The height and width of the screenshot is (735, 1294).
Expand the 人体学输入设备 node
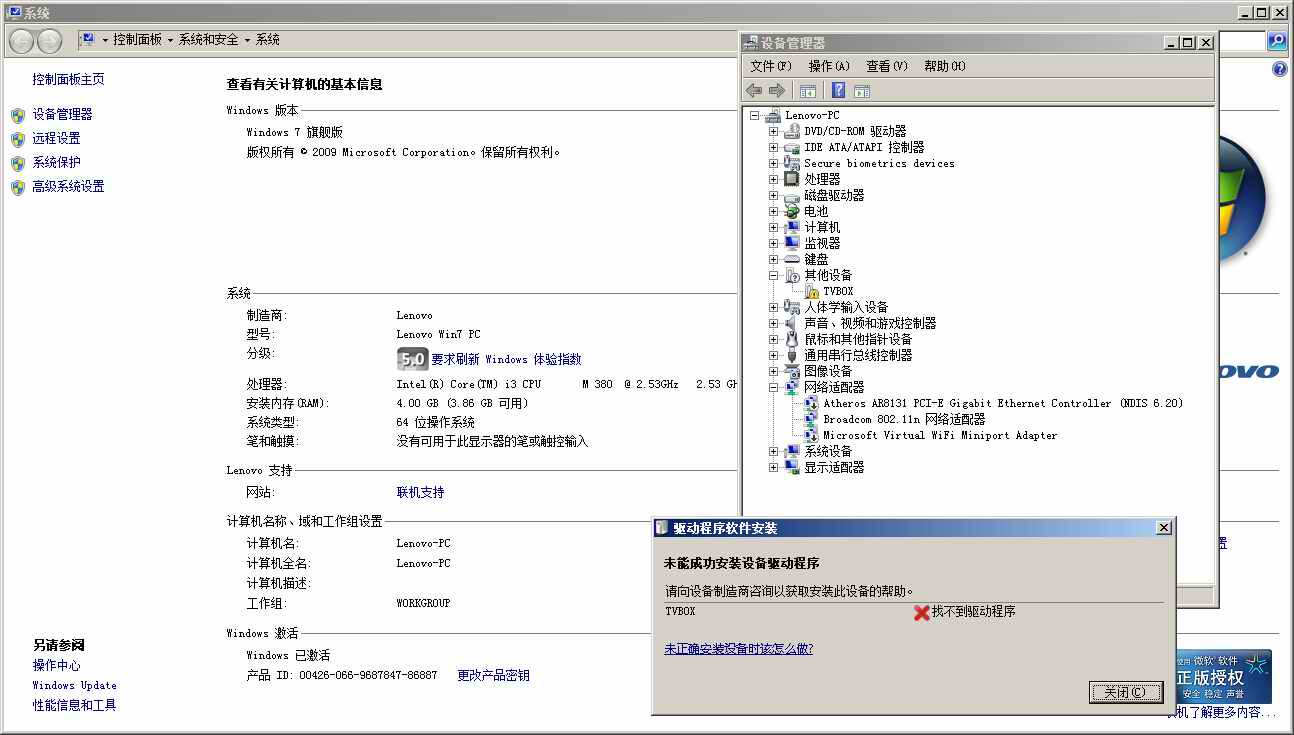click(x=773, y=307)
